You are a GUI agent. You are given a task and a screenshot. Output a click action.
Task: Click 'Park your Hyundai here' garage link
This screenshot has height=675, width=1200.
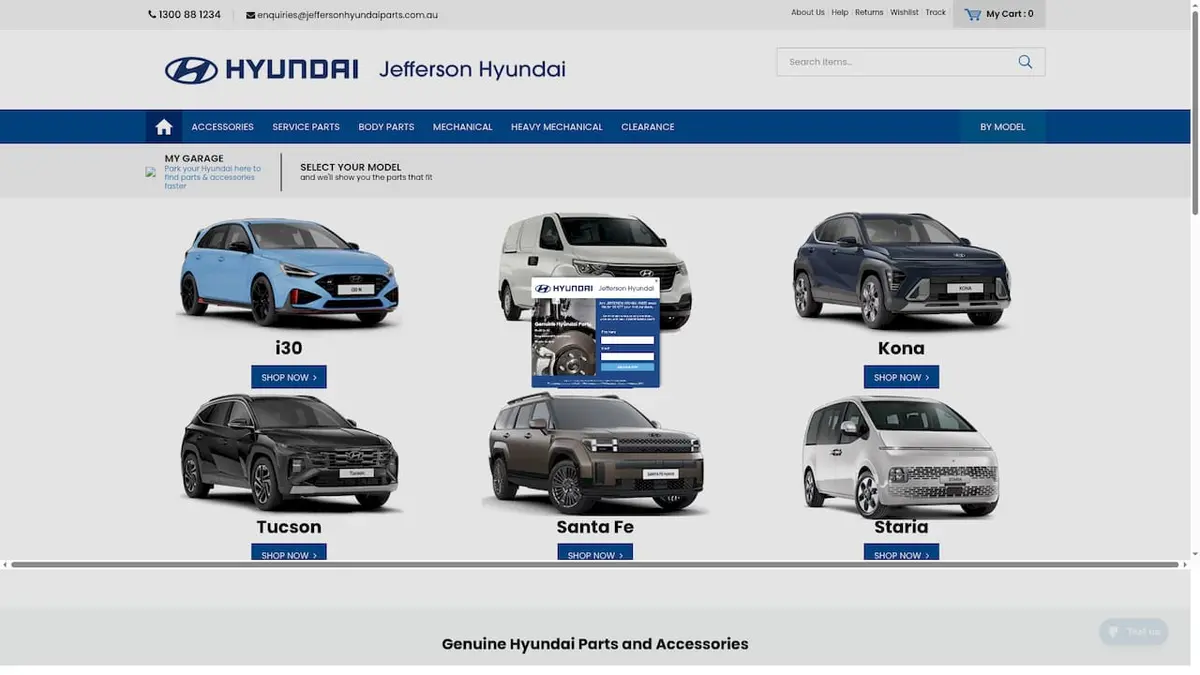coord(212,177)
